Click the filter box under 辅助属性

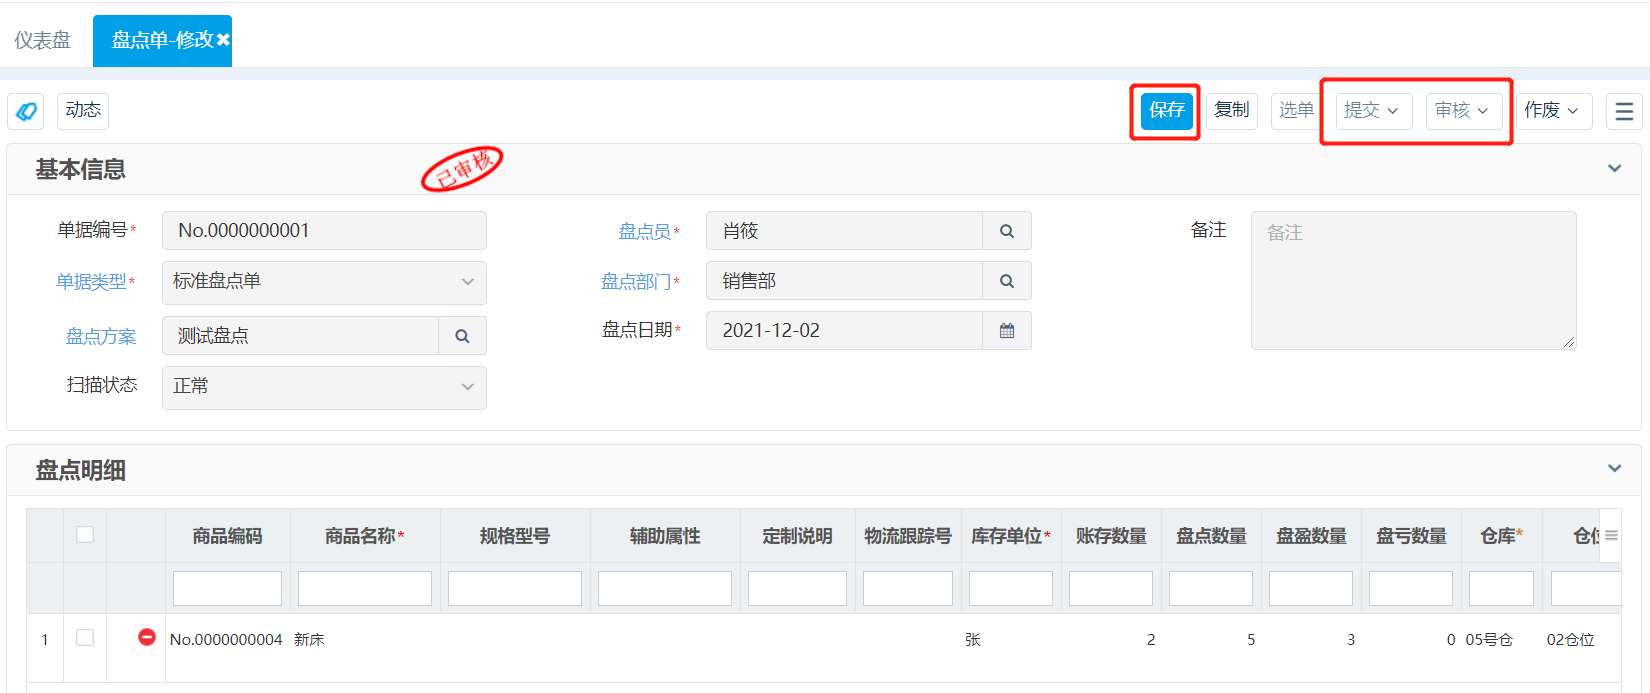click(665, 588)
